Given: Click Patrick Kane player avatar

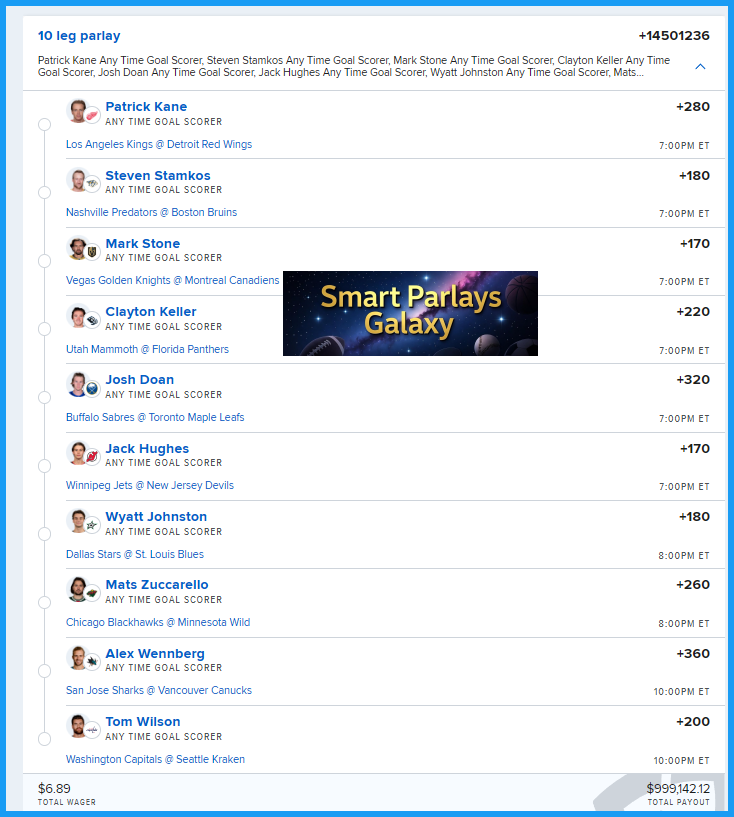Looking at the screenshot, I should 78,110.
